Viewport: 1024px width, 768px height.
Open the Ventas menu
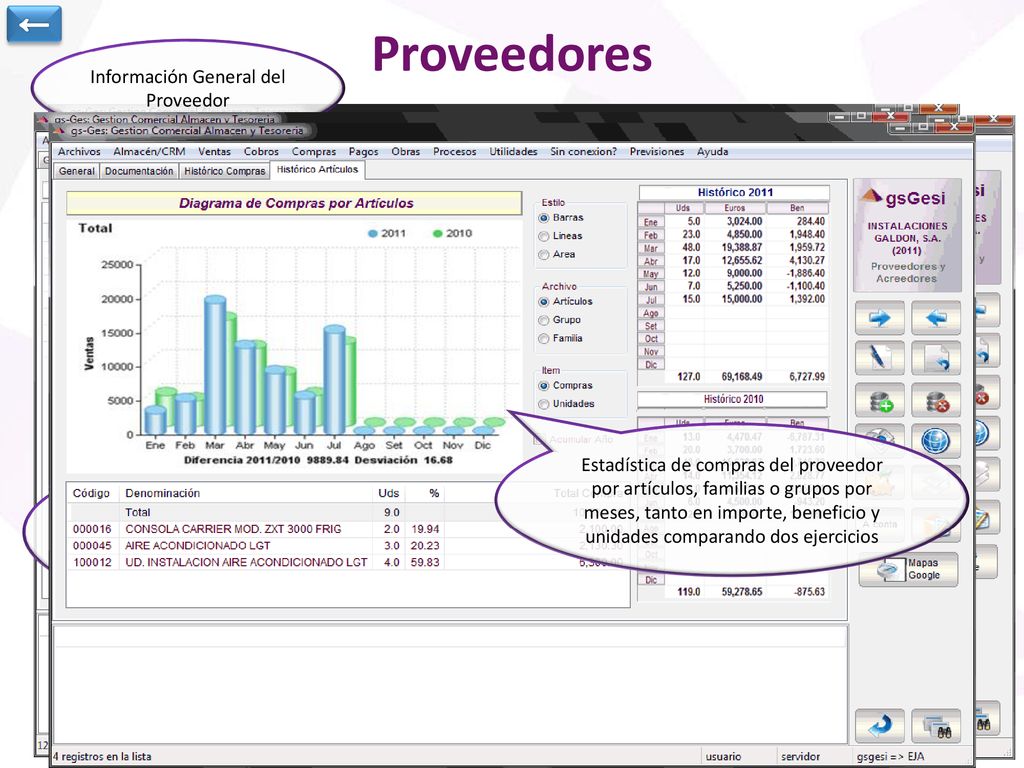pos(214,152)
